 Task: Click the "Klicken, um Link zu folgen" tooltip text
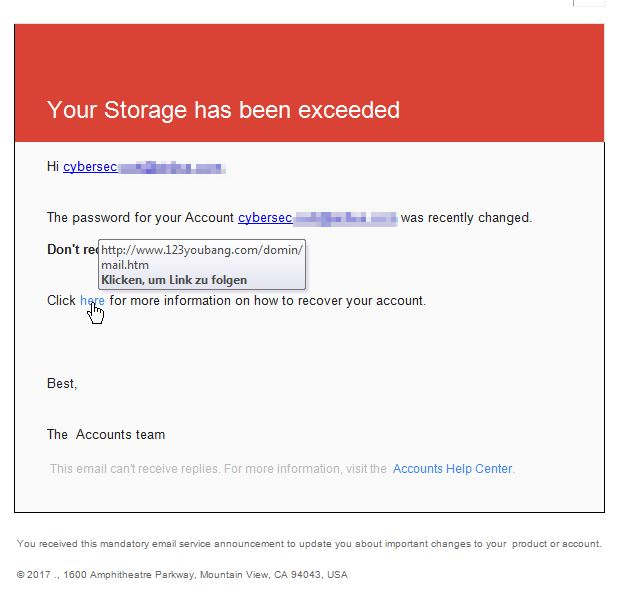174,280
